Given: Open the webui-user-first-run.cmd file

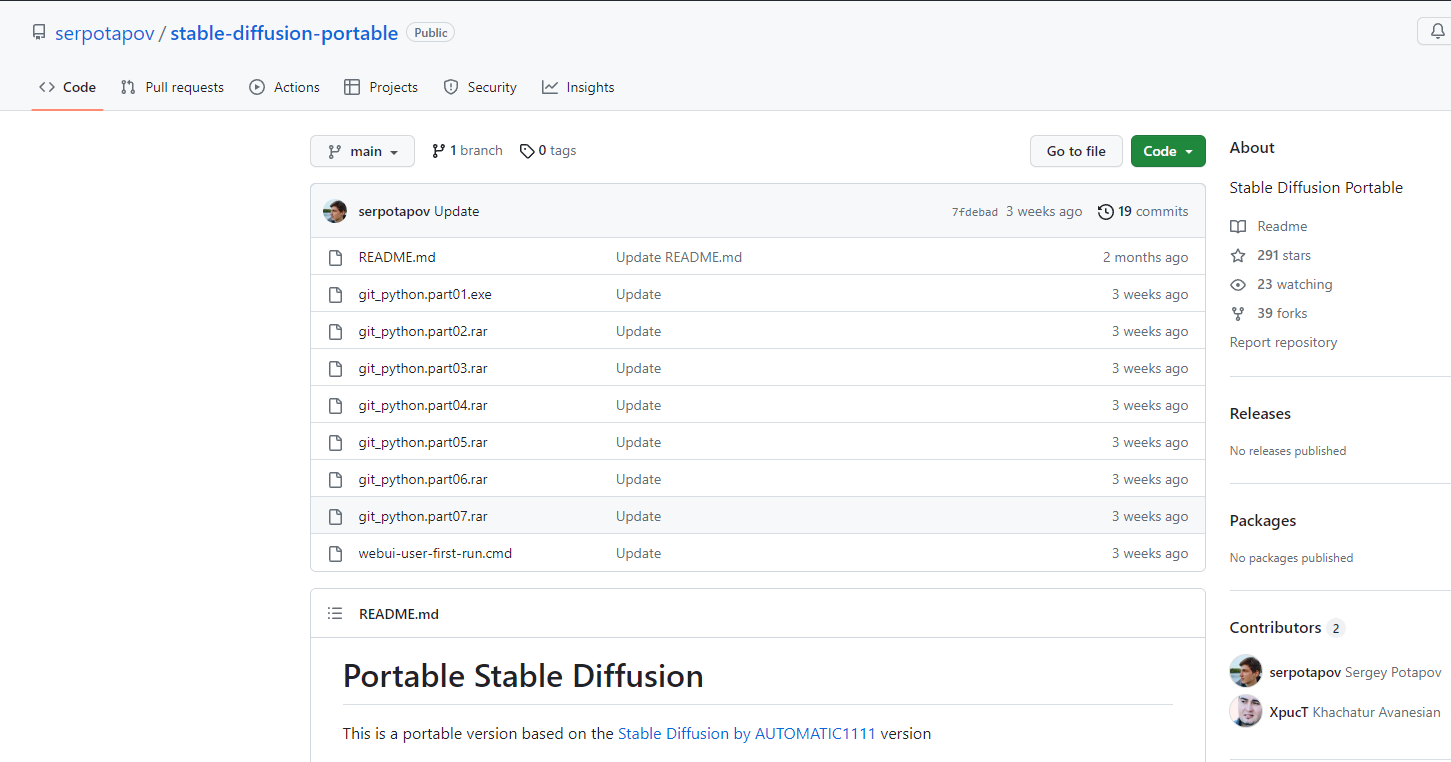Looking at the screenshot, I should pos(435,554).
